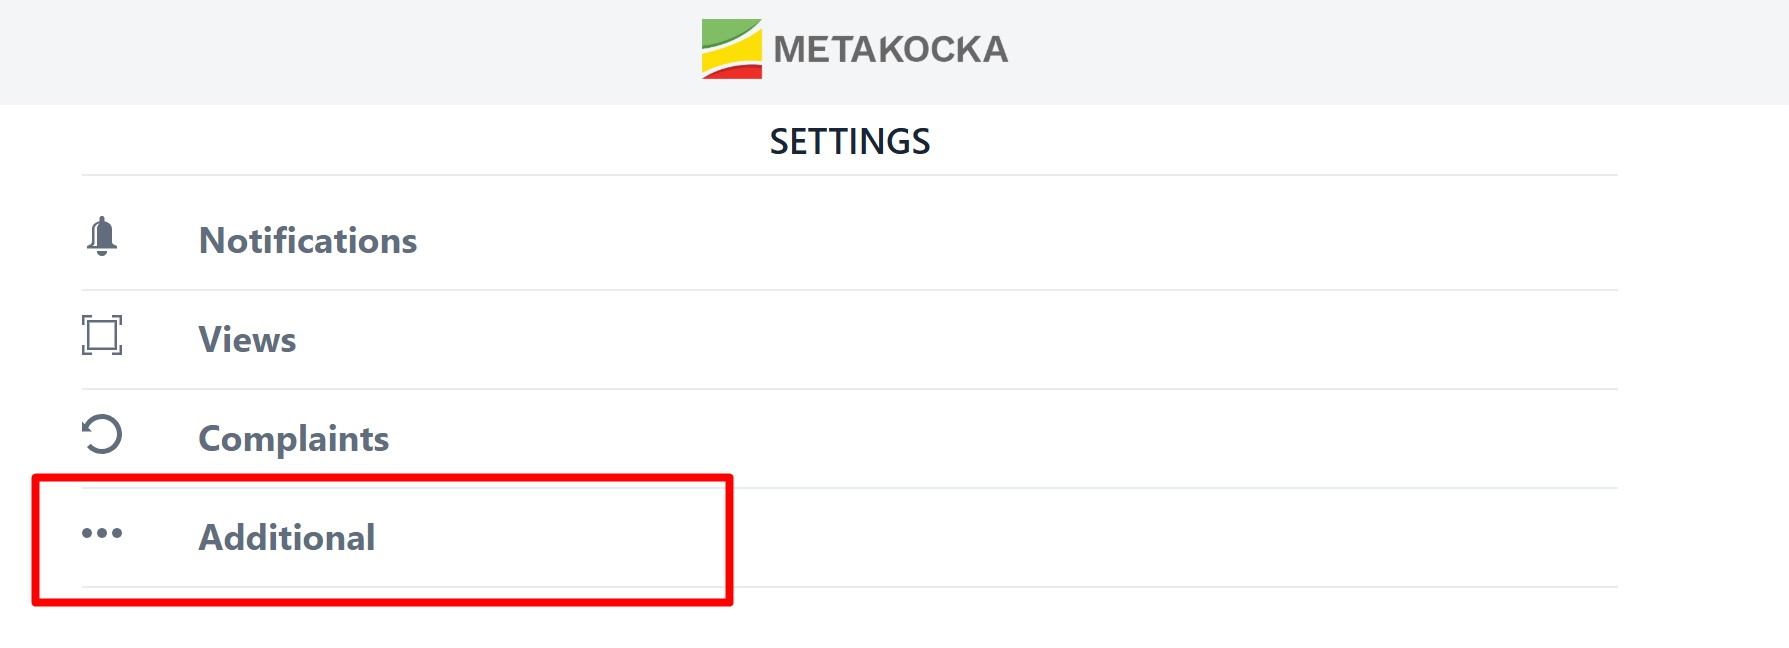The height and width of the screenshot is (648, 1789).
Task: Select the Complaints menu label
Action: pos(294,439)
